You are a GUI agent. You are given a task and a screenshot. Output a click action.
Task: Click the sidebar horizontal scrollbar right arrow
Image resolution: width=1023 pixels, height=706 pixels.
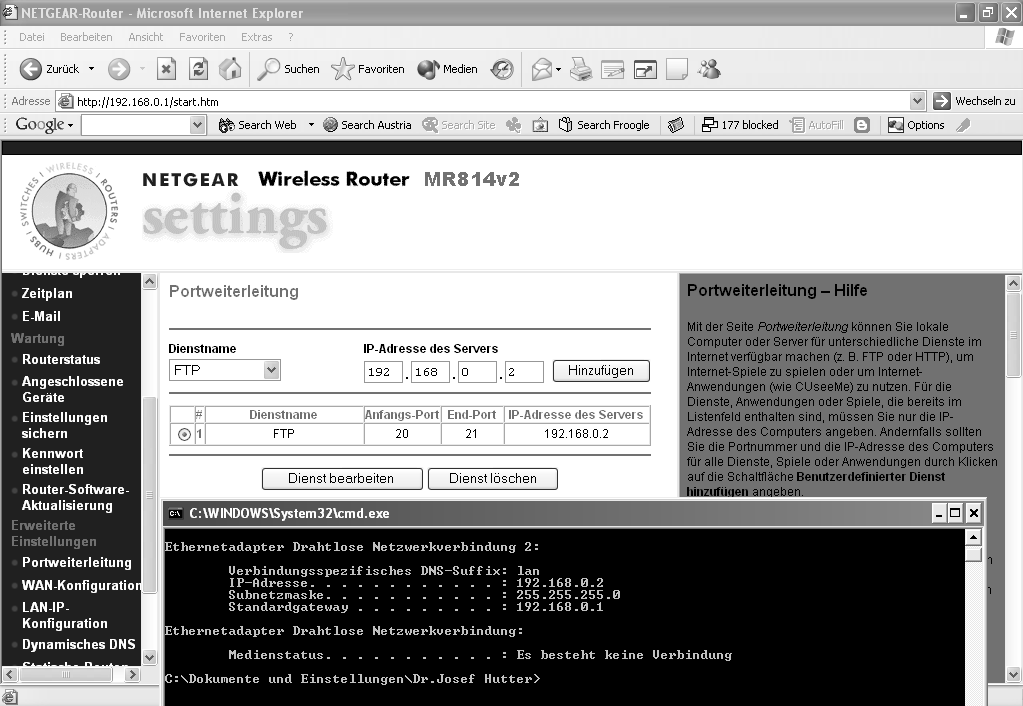point(132,674)
